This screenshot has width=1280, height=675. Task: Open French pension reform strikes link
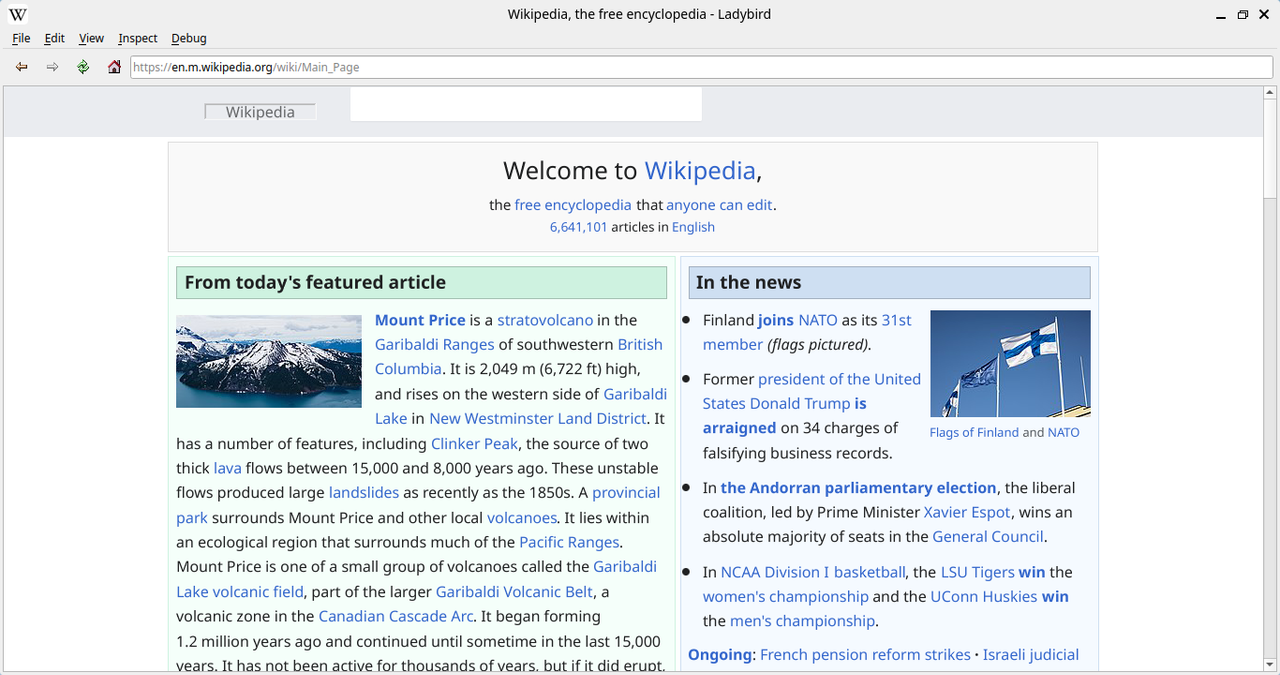click(x=865, y=655)
